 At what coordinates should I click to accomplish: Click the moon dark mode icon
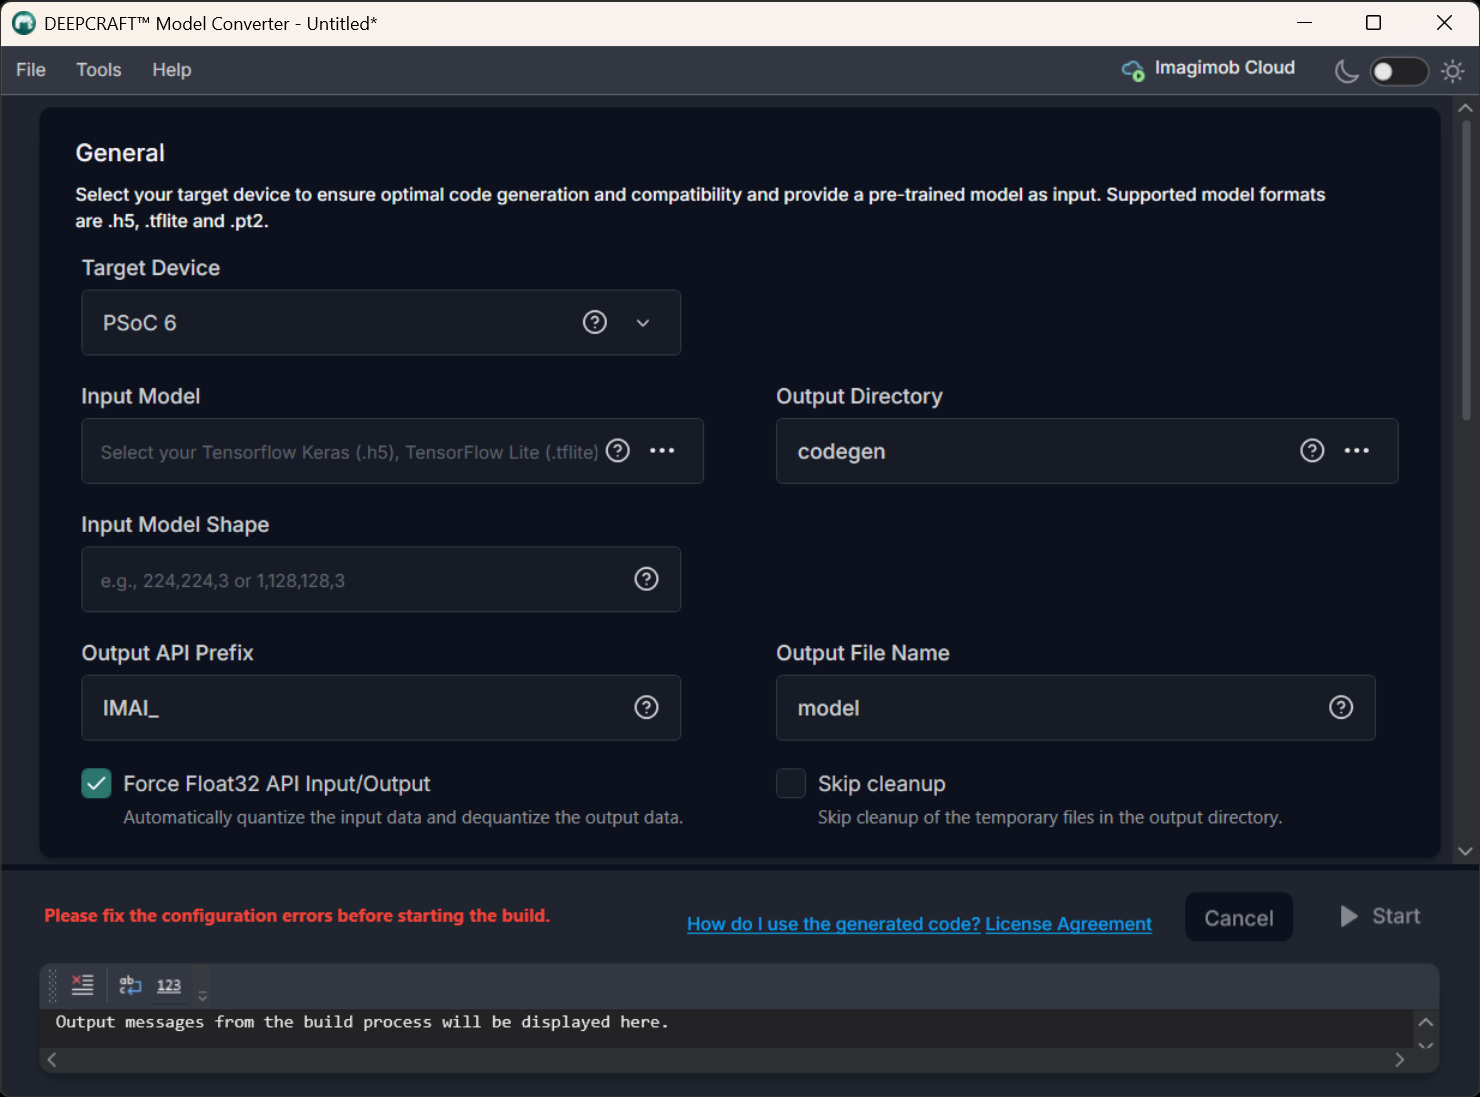coord(1347,71)
